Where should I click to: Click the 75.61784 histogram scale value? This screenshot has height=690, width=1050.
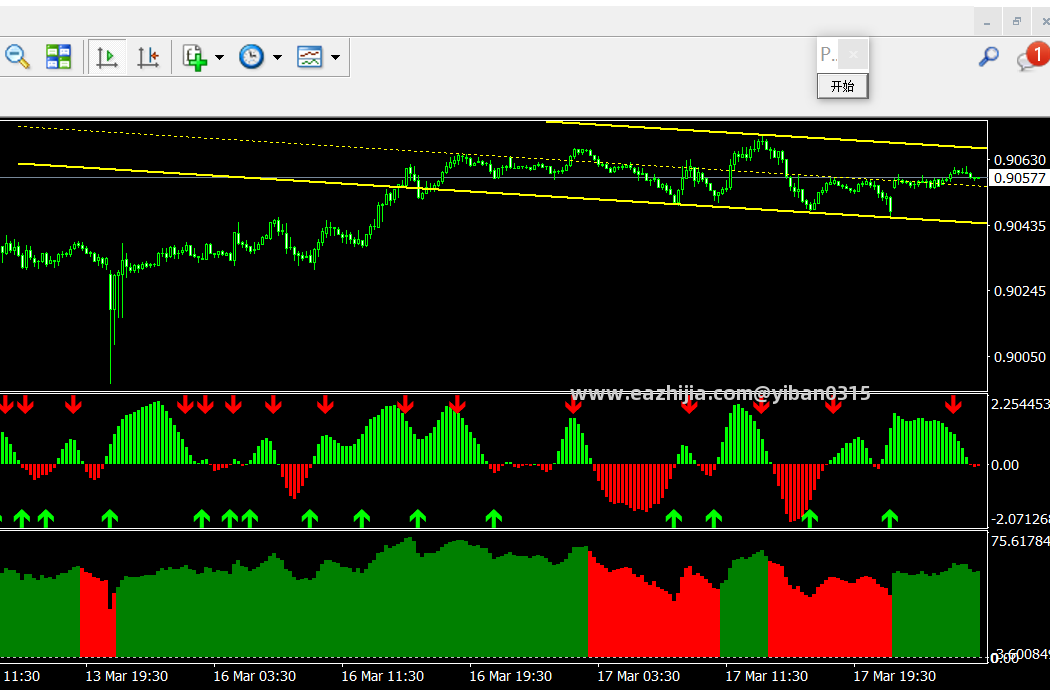(x=1020, y=541)
